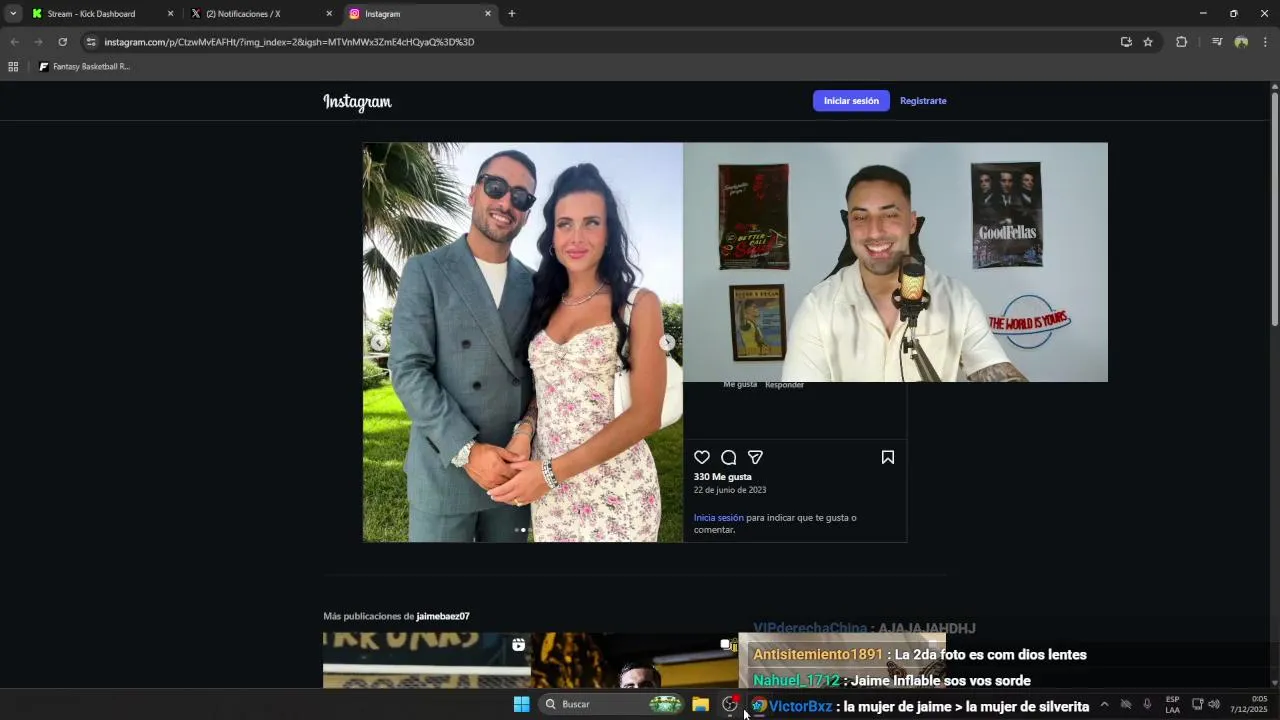Like the post with the heart icon
This screenshot has height=720, width=1280.
click(x=702, y=457)
